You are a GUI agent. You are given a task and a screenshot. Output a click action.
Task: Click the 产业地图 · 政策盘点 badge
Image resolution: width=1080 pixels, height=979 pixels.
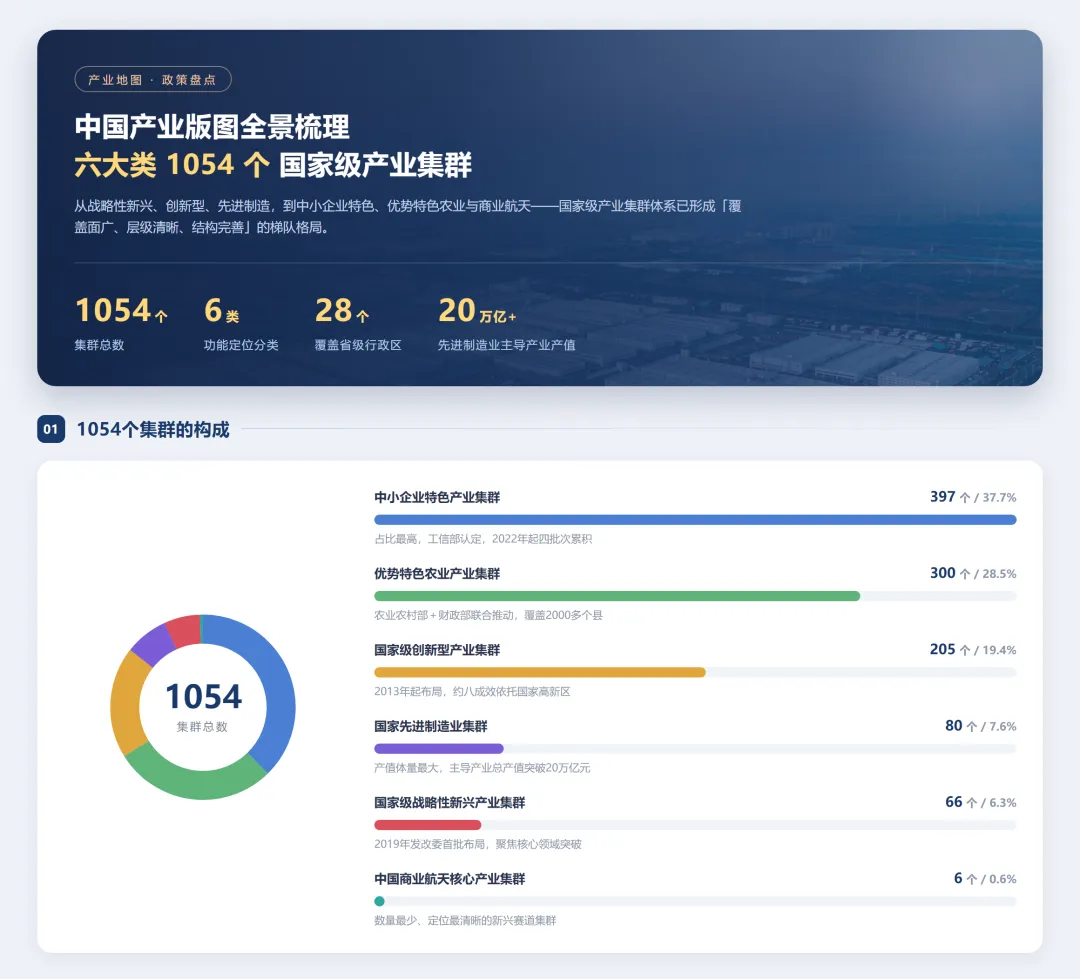153,80
